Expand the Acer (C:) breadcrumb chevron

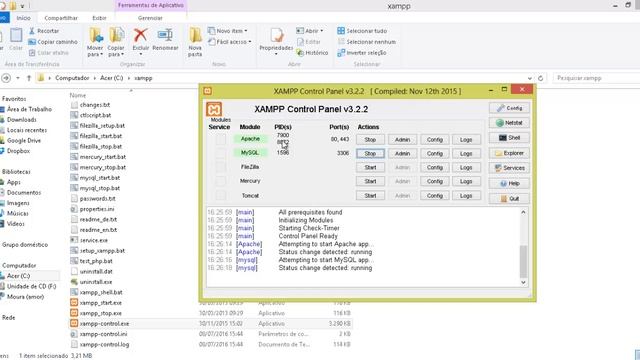[x=128, y=78]
